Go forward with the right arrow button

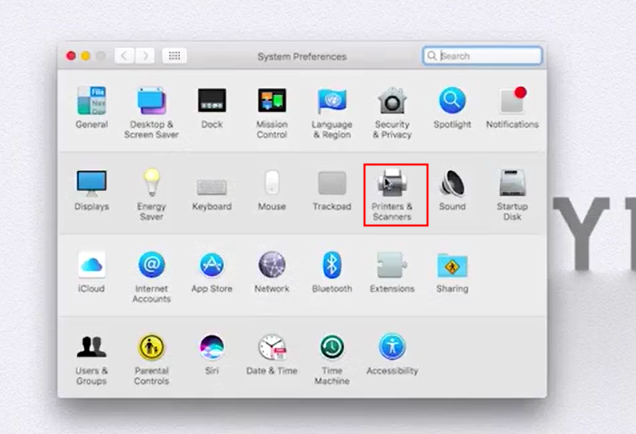point(144,56)
